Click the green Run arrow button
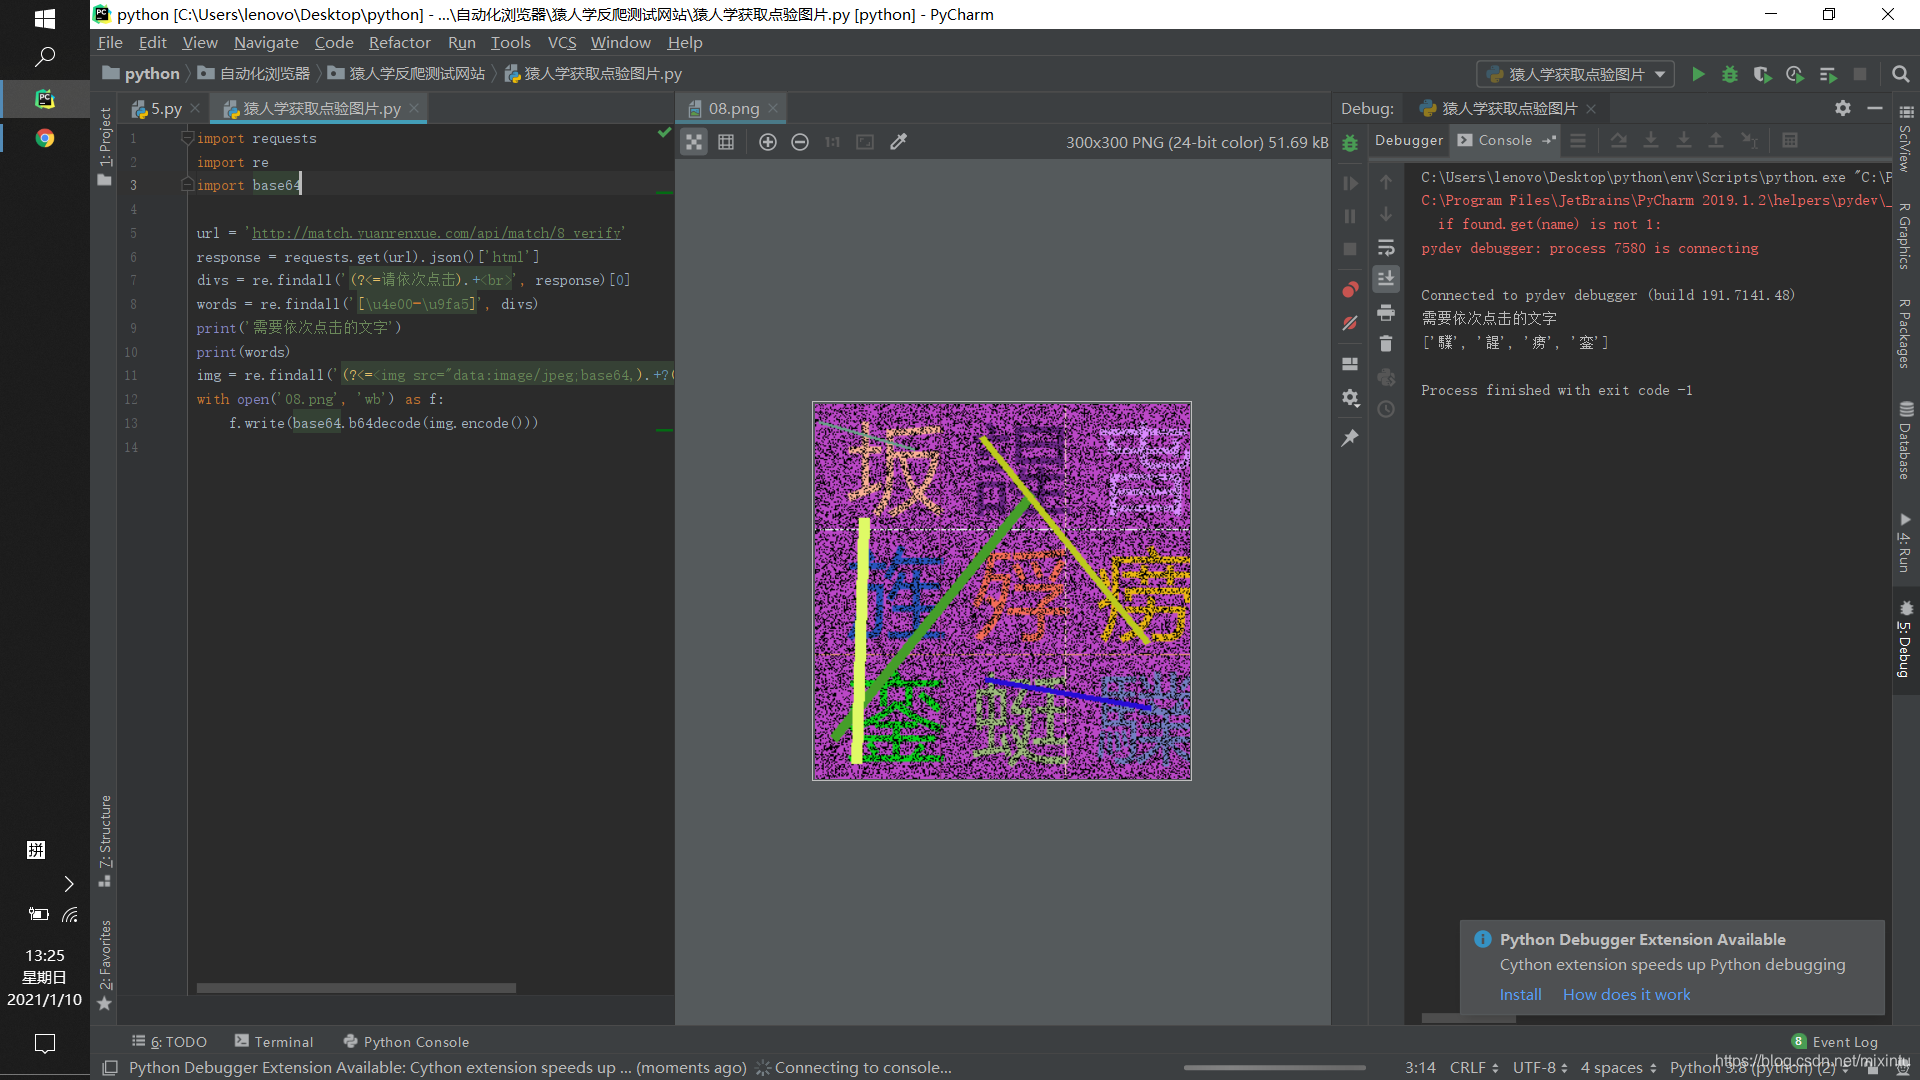The width and height of the screenshot is (1920, 1080). [x=1697, y=74]
